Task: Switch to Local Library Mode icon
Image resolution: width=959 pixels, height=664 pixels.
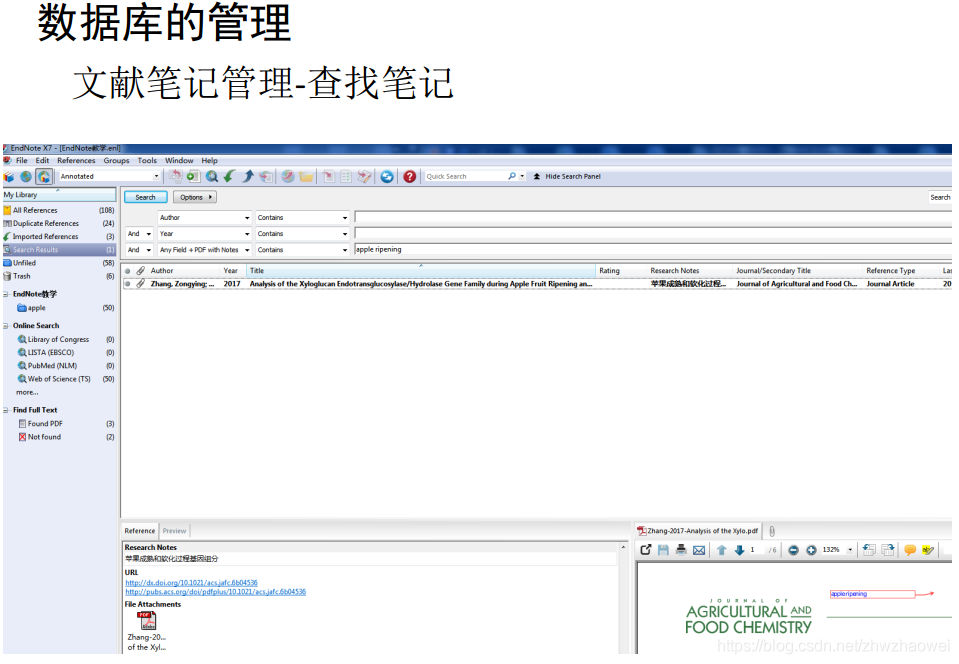Action: (x=9, y=177)
